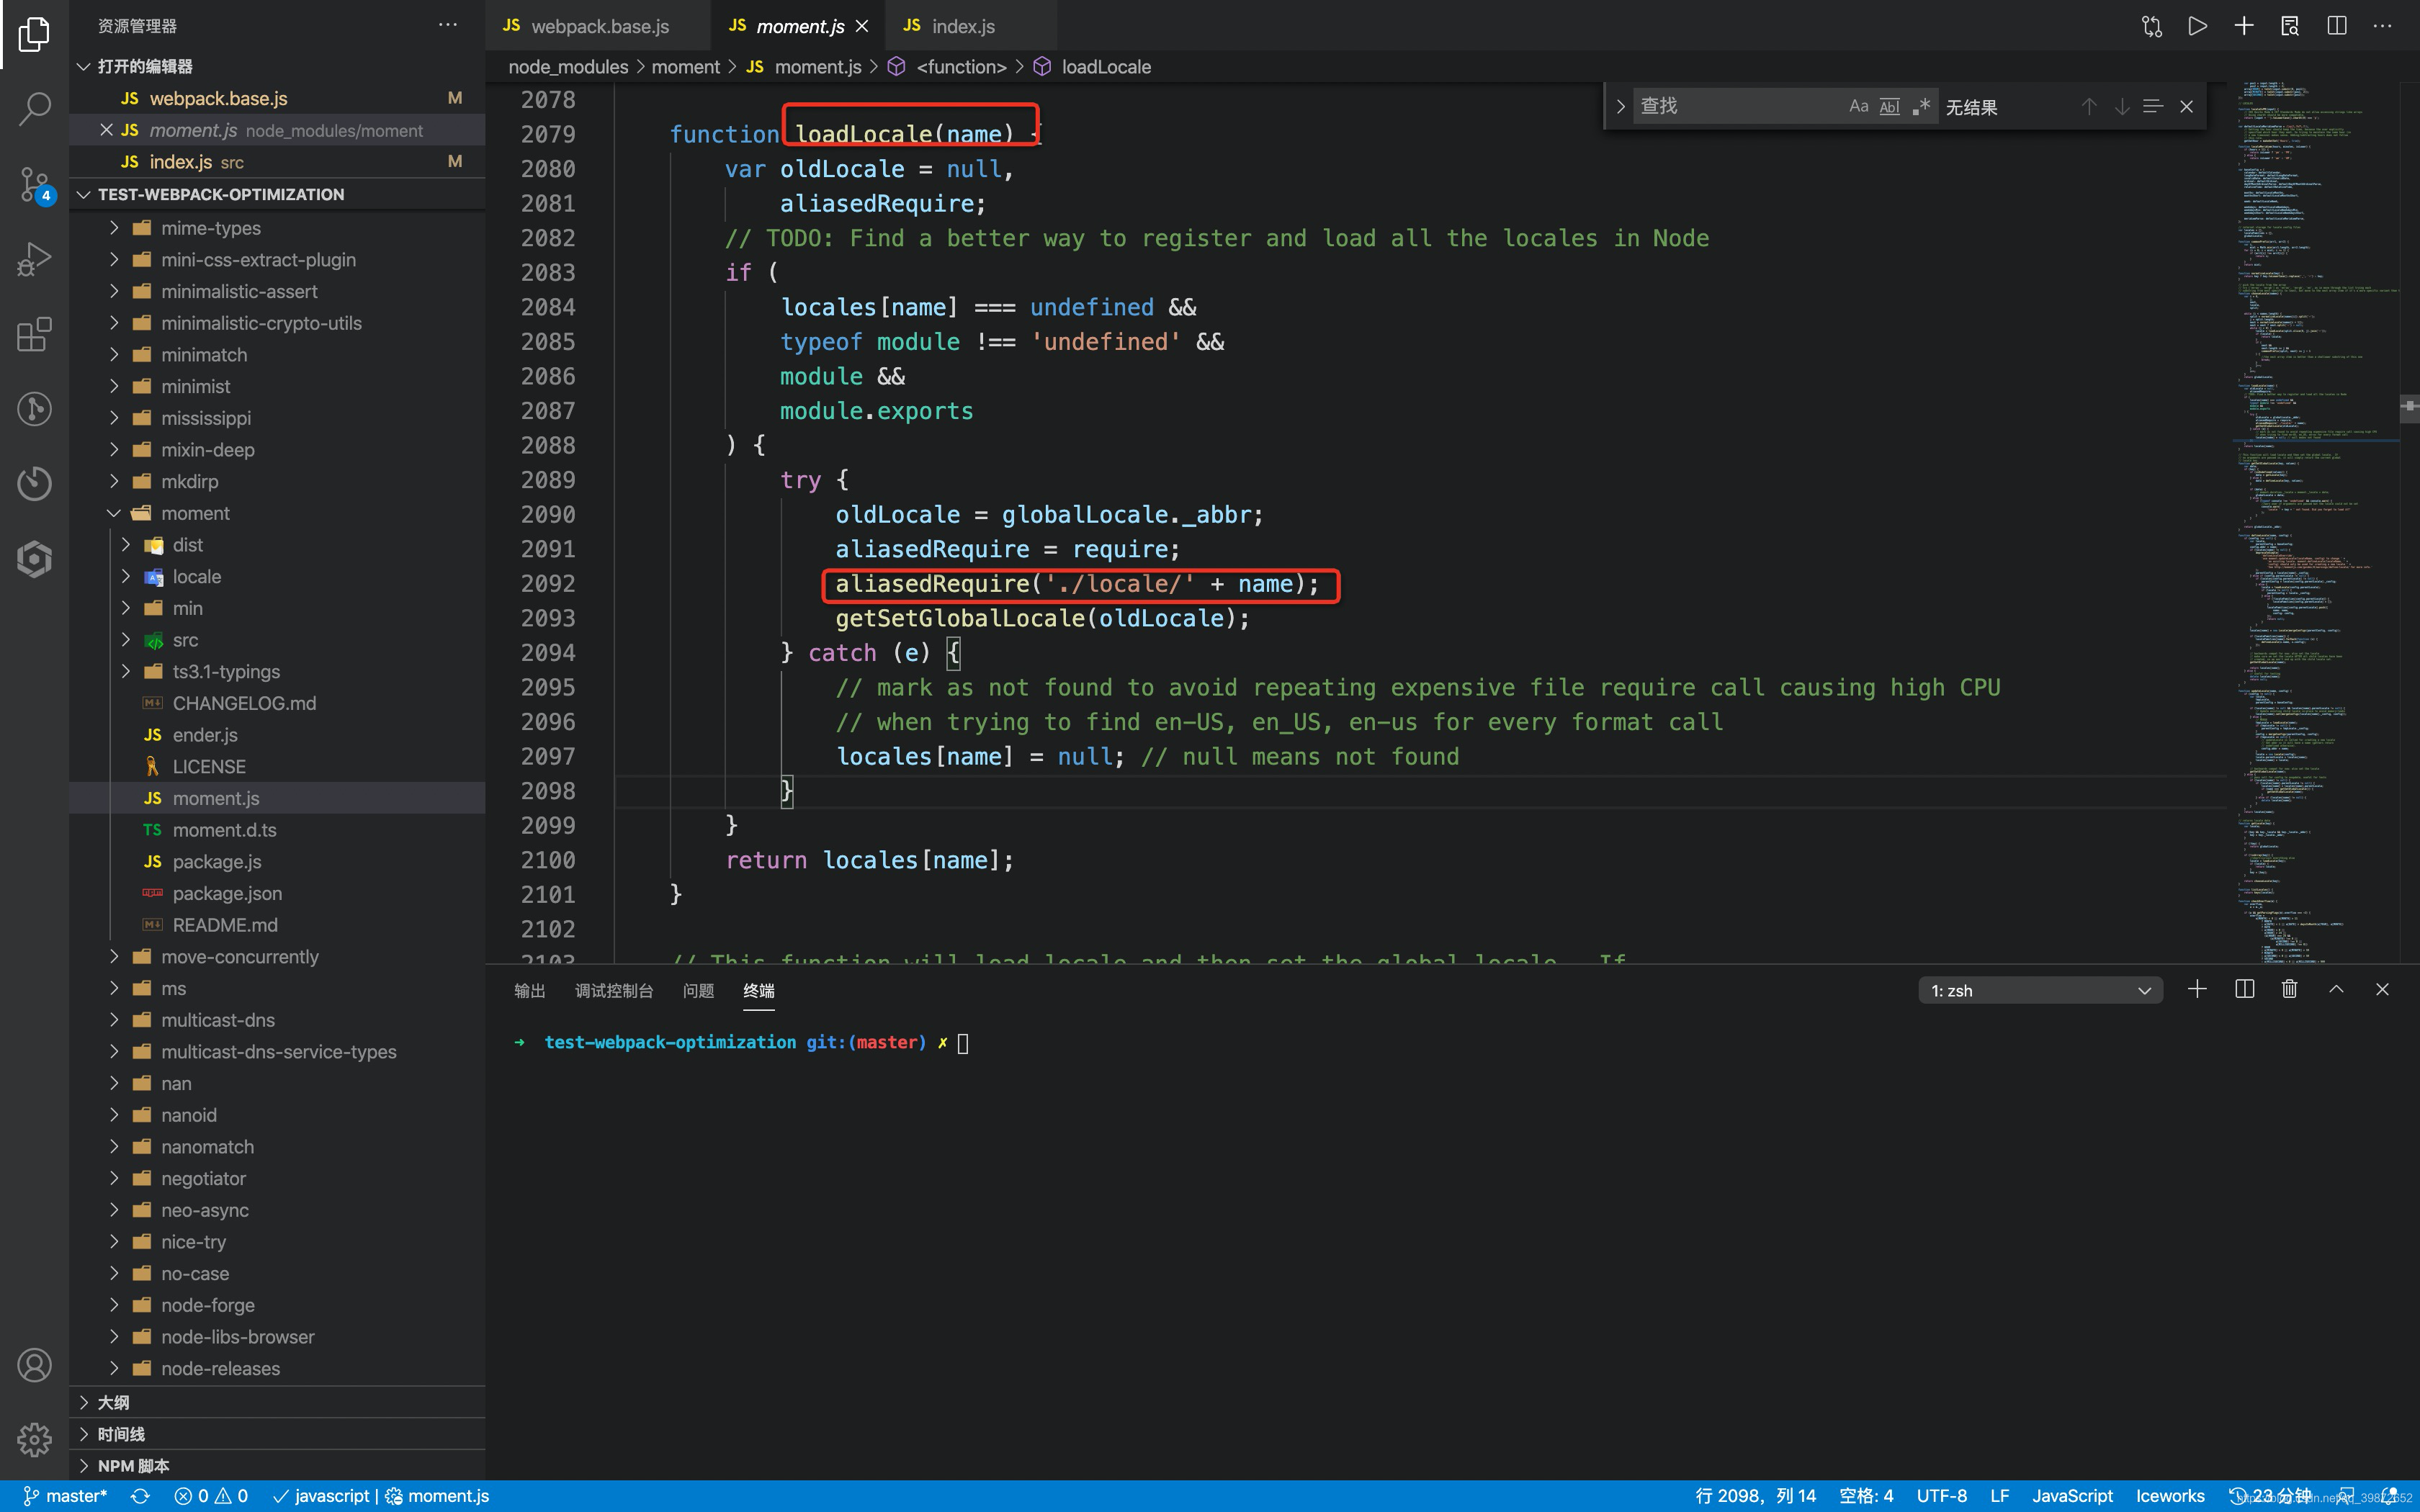Close the terminal panel
Image resolution: width=2420 pixels, height=1512 pixels.
click(x=2382, y=989)
